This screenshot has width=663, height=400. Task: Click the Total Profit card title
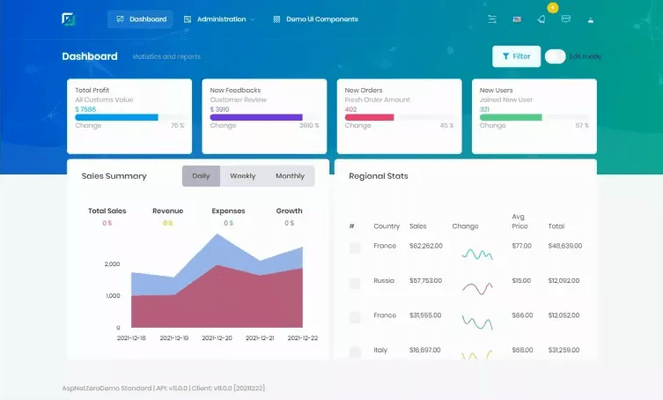[x=92, y=90]
